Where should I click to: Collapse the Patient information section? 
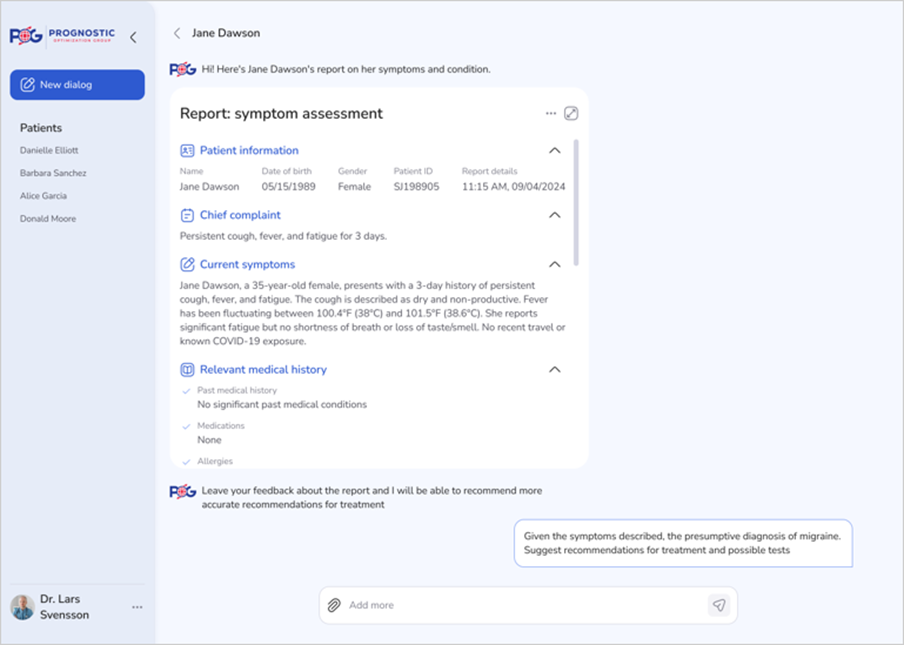(555, 150)
